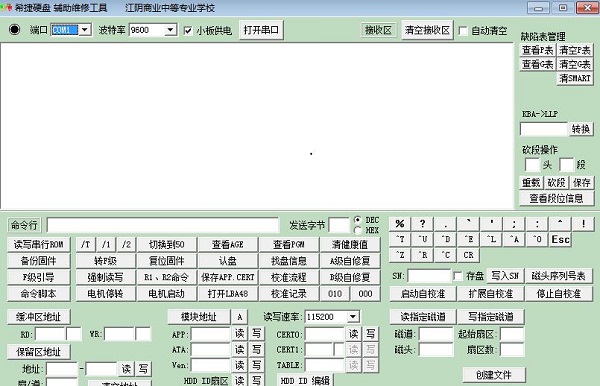Click 写入SN button
This screenshot has height=386, width=600.
505,276
